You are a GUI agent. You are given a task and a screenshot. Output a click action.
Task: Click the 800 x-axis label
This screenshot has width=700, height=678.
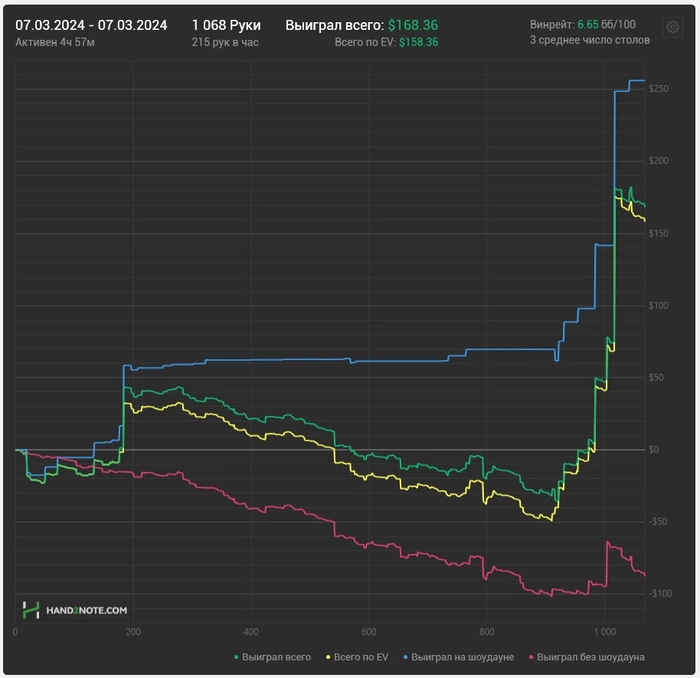click(x=487, y=632)
